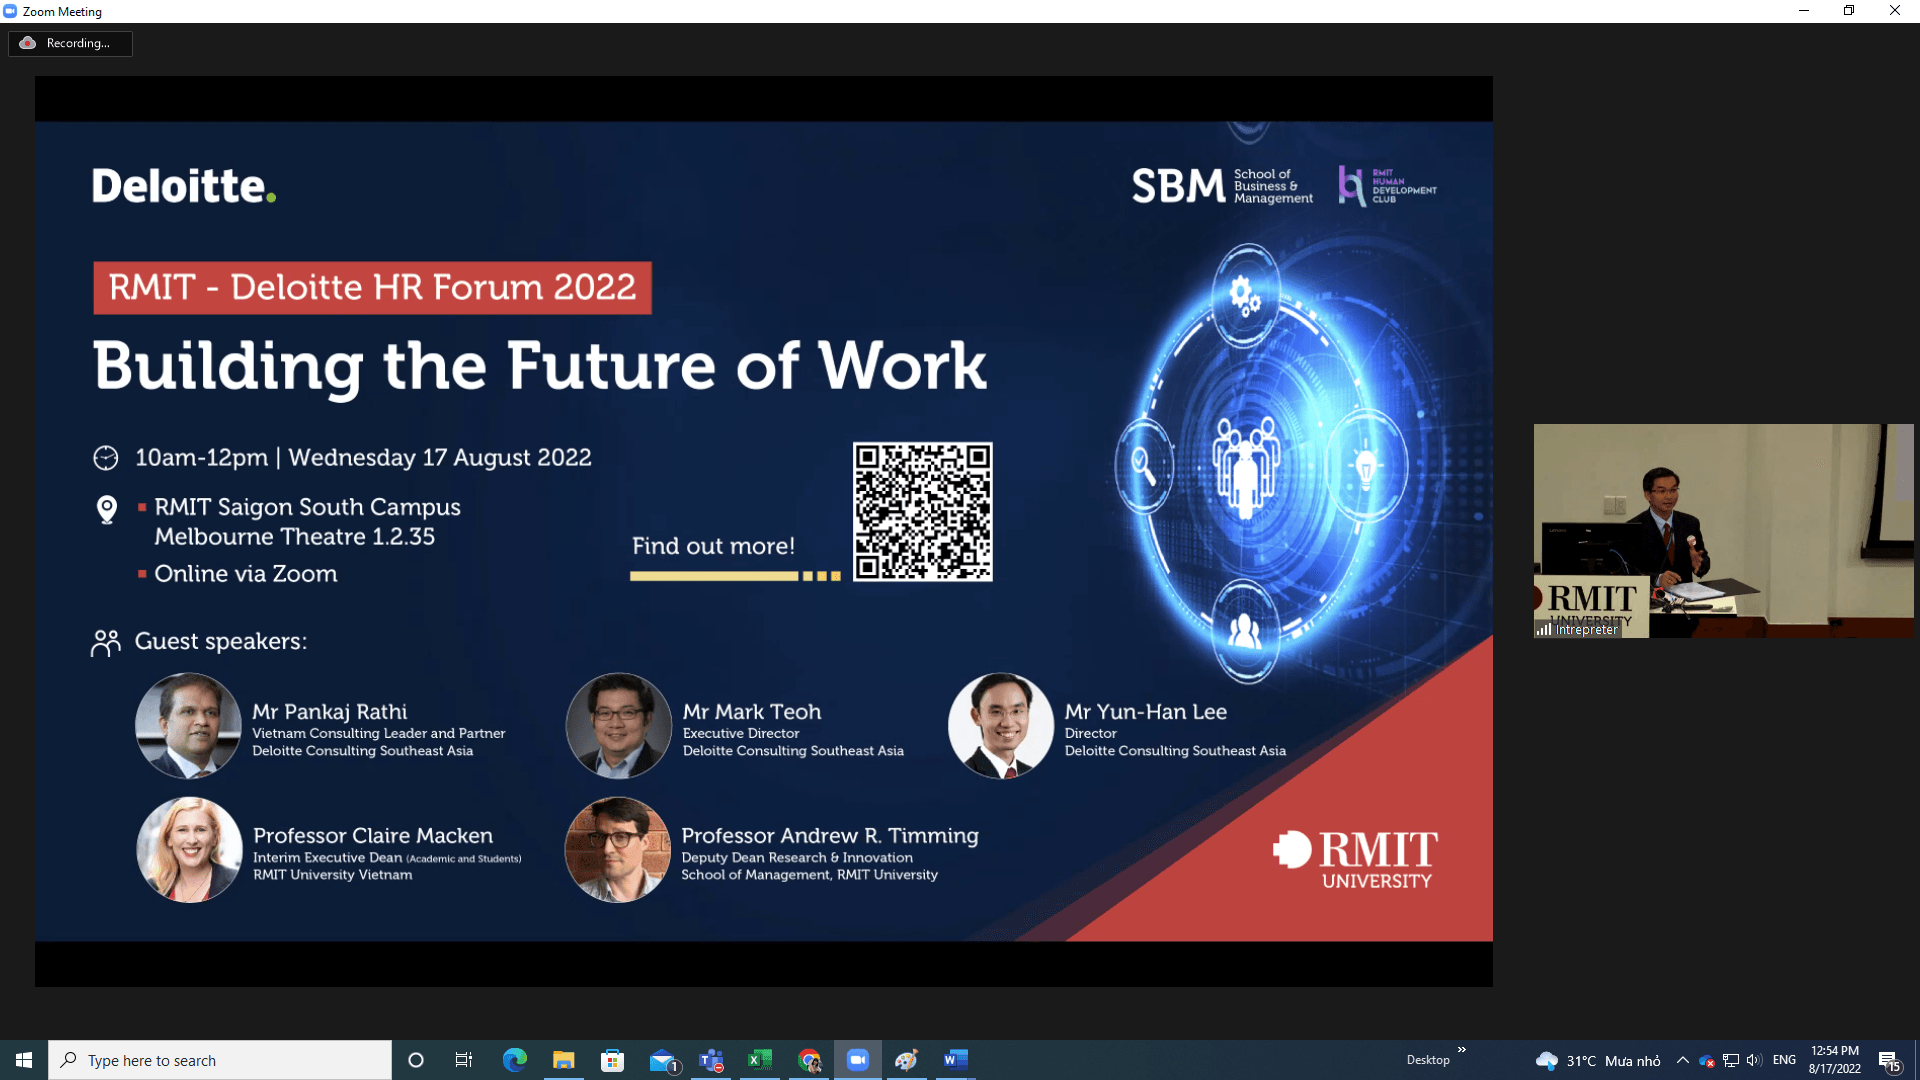1920x1080 pixels.
Task: Open the network status tray icon
Action: tap(1731, 1060)
